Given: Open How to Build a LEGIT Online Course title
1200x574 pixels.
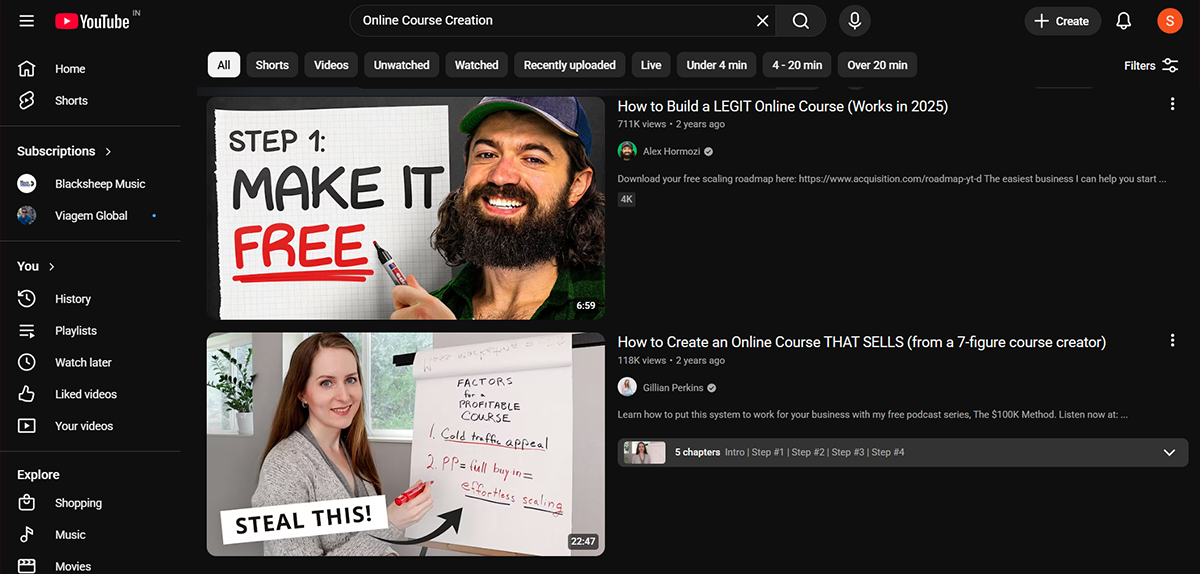Looking at the screenshot, I should [x=783, y=106].
